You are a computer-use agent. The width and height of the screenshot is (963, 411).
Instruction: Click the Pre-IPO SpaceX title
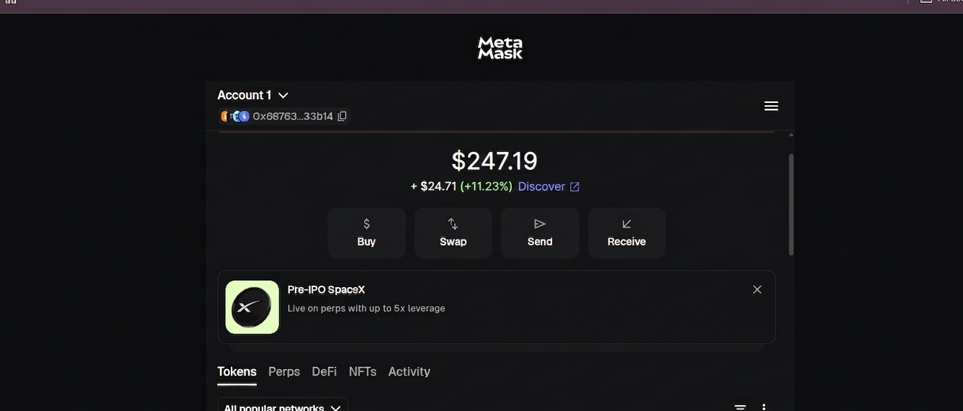tap(326, 290)
